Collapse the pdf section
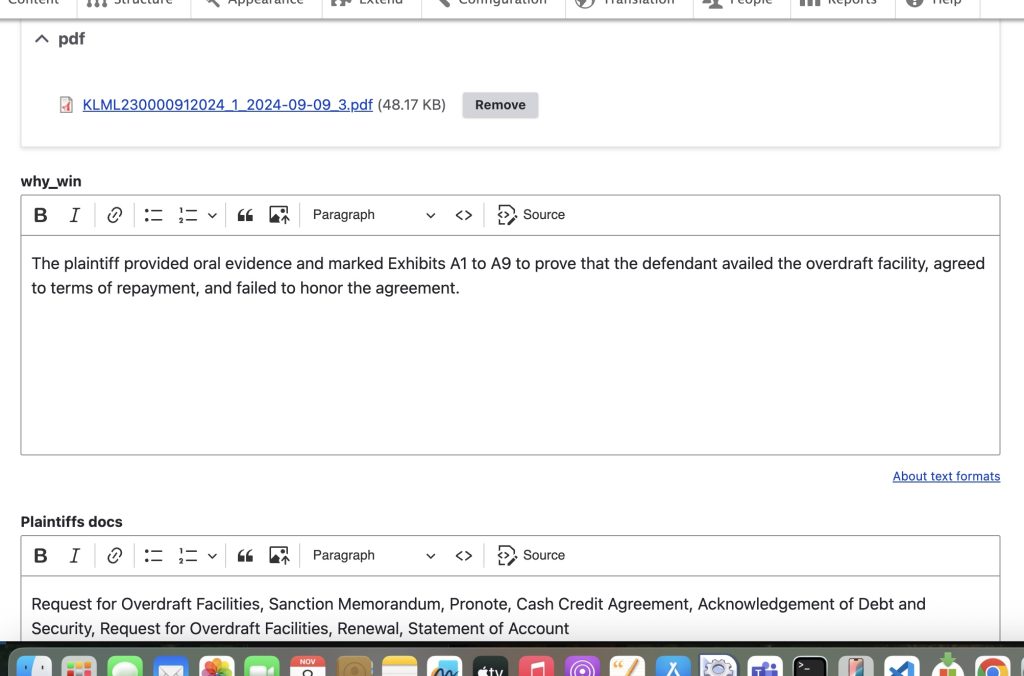1024x676 pixels. 42,39
